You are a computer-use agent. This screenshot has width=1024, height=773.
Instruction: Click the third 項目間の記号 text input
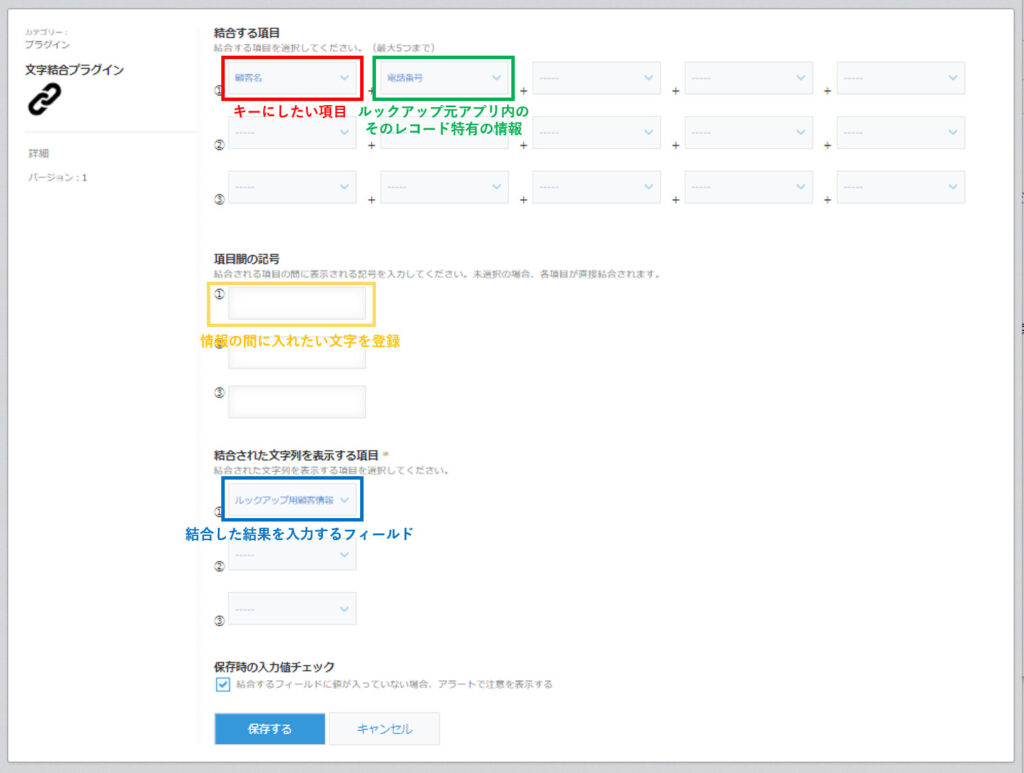click(x=297, y=402)
